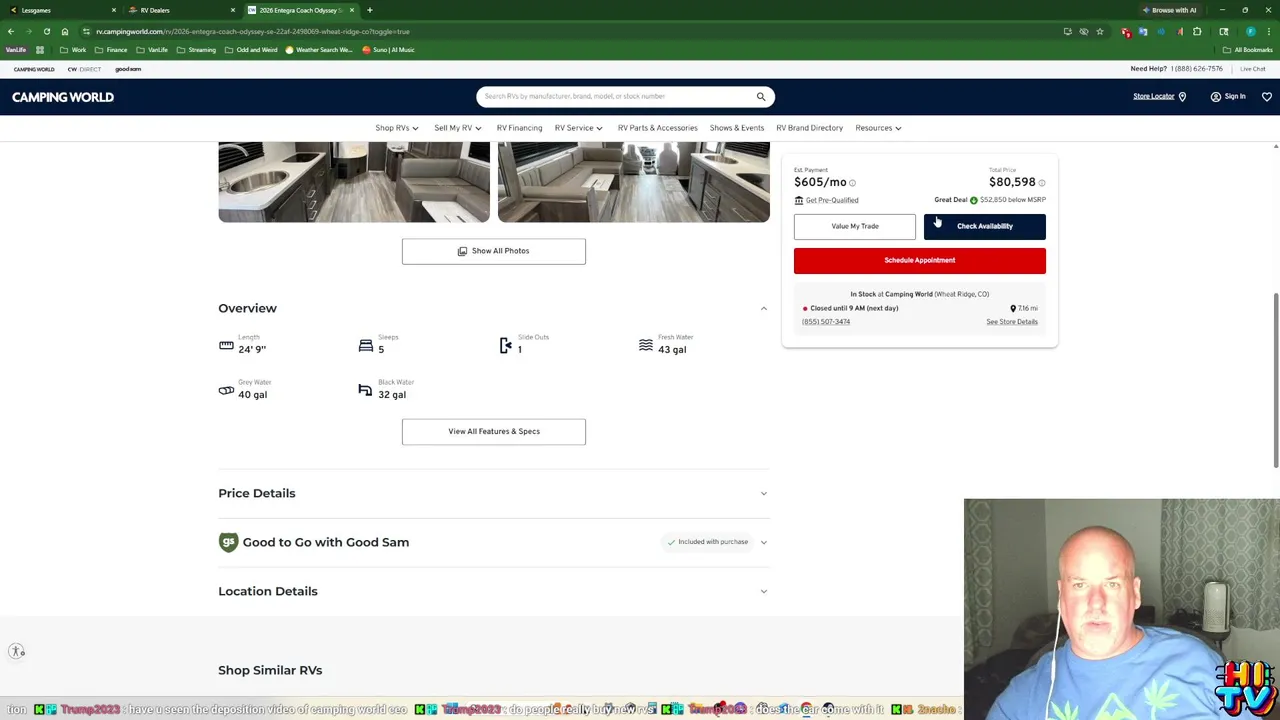This screenshot has height=720, width=1280.
Task: Close the RV Dealers tab
Action: pos(232,10)
